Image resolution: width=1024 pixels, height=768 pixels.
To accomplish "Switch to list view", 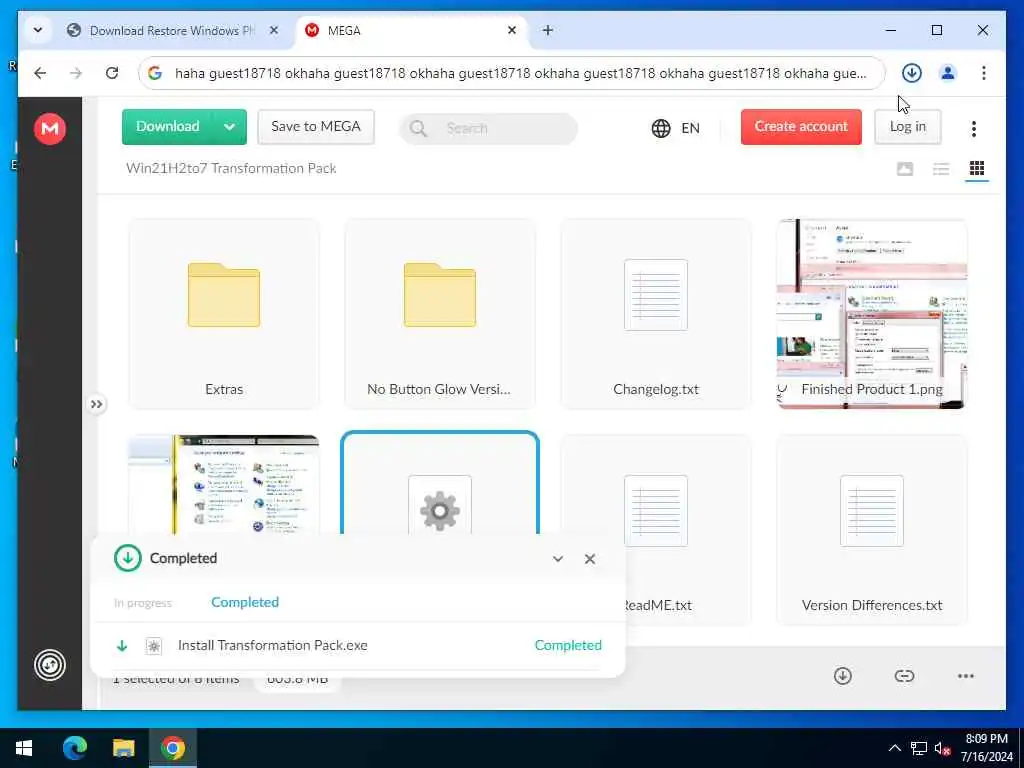I will coord(940,169).
